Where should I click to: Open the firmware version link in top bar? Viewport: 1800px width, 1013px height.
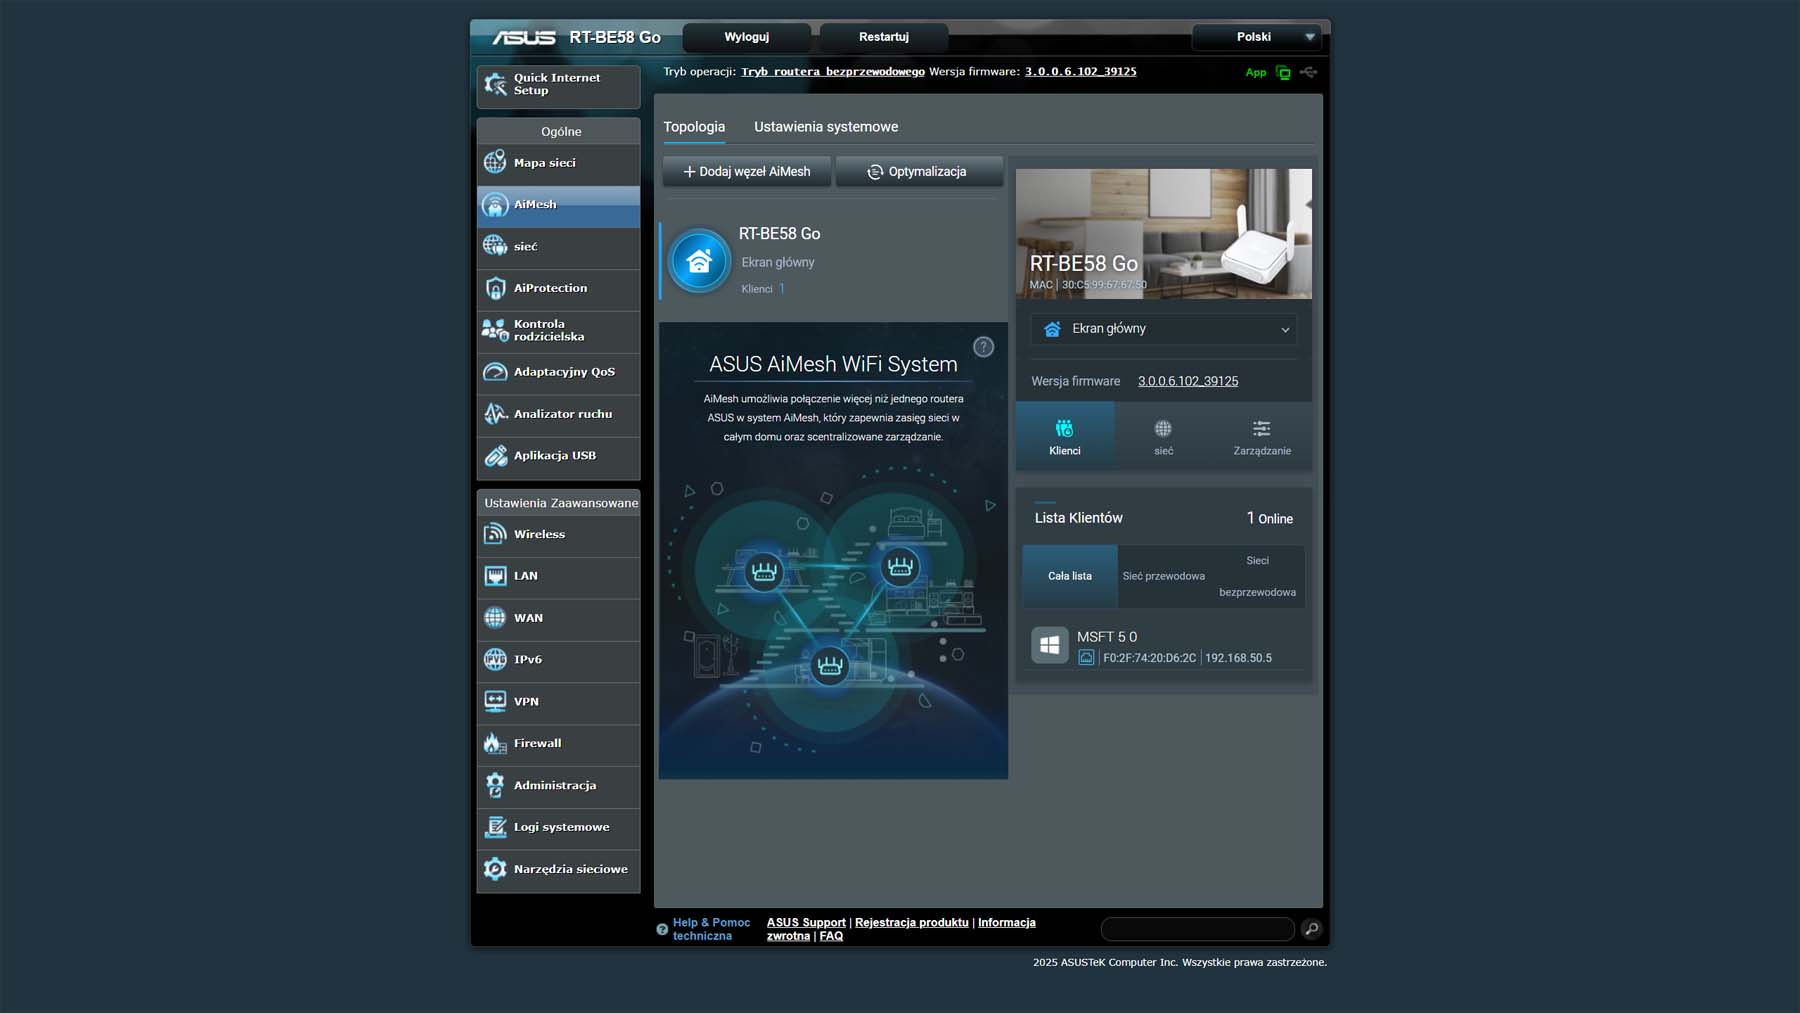pyautogui.click(x=1080, y=72)
